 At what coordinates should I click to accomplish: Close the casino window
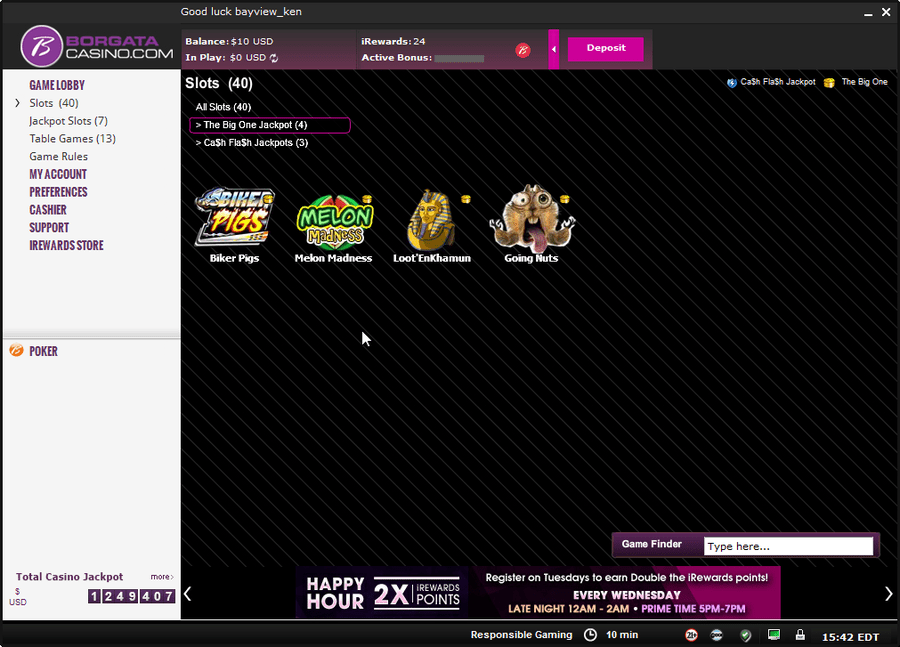pos(886,12)
